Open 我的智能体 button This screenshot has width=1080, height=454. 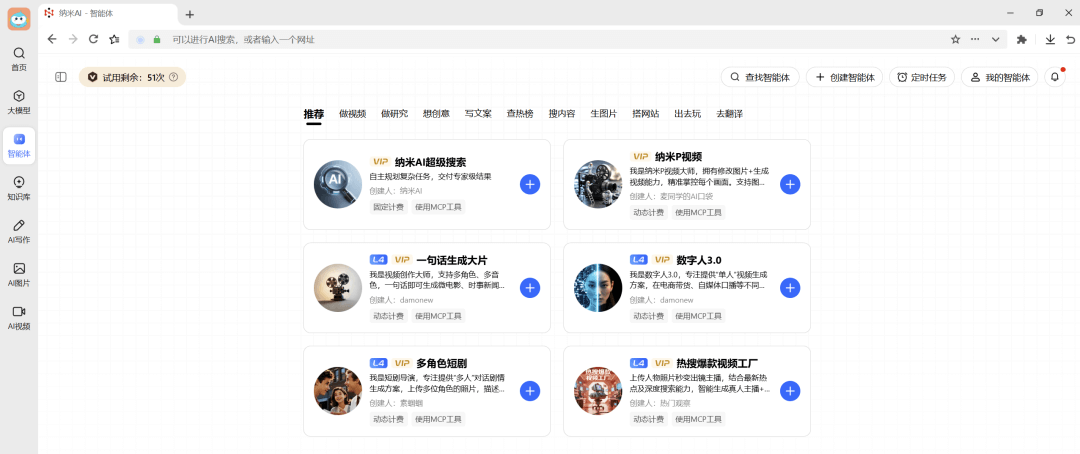1000,77
